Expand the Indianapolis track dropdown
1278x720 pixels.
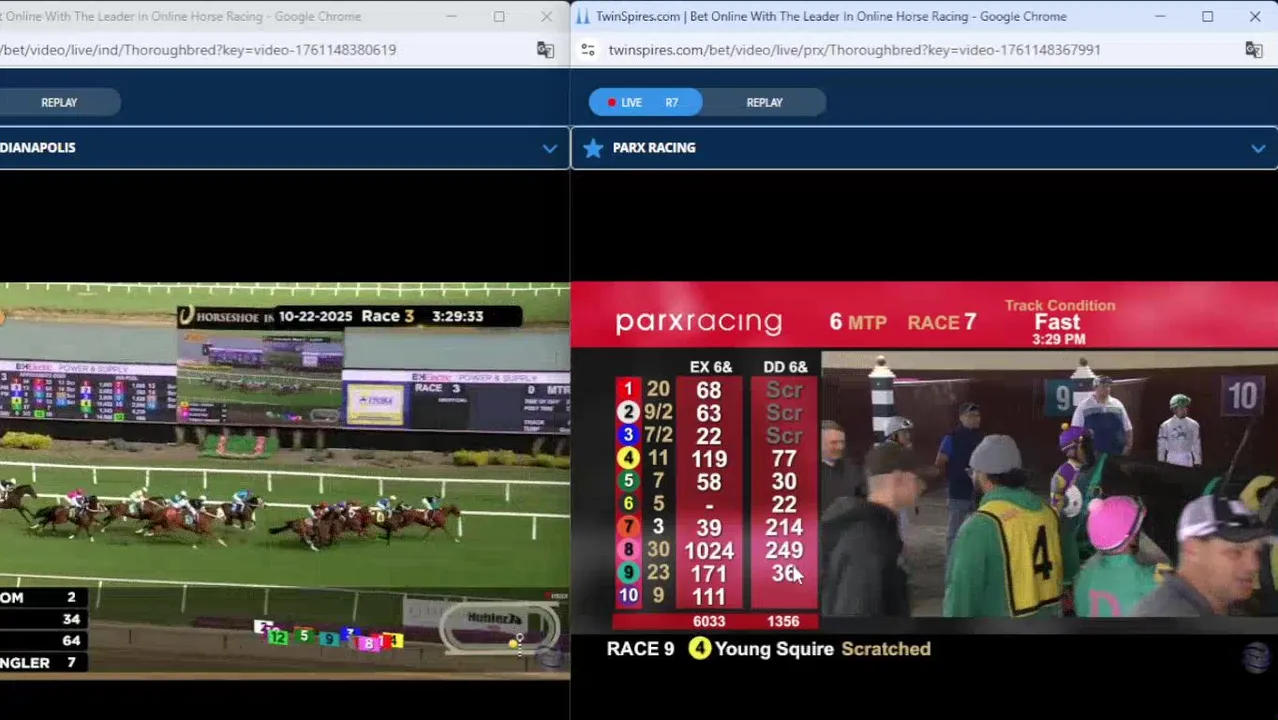549,148
